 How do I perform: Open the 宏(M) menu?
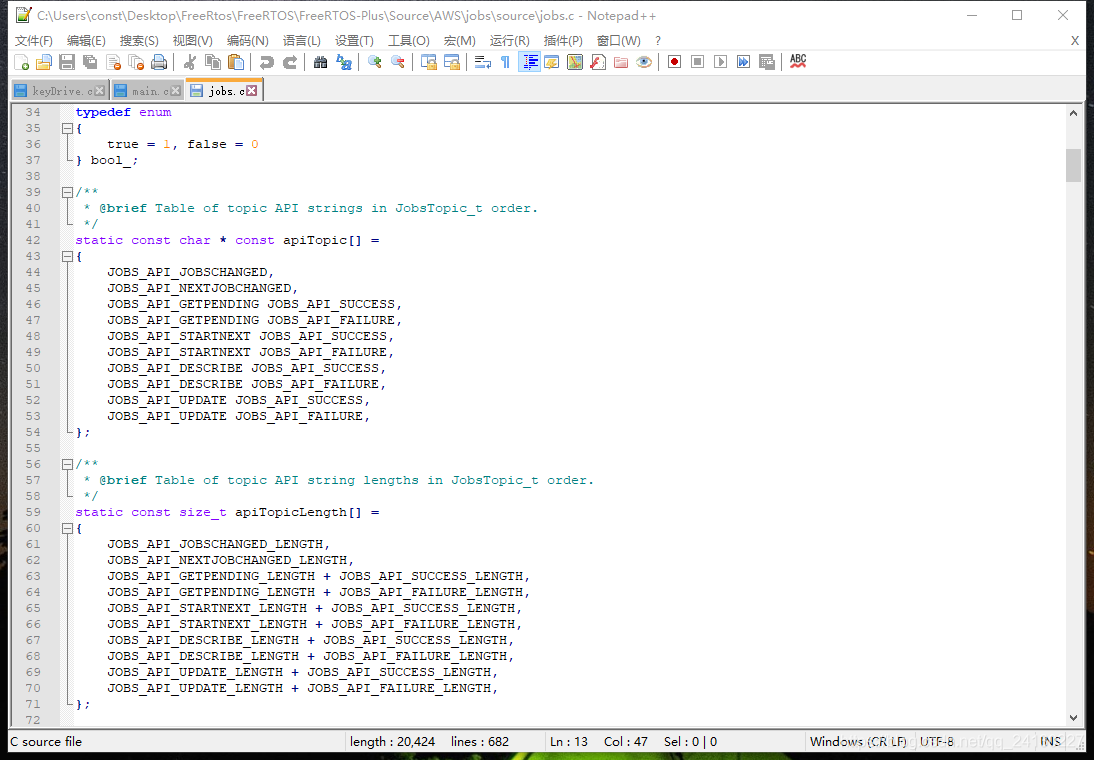[459, 40]
